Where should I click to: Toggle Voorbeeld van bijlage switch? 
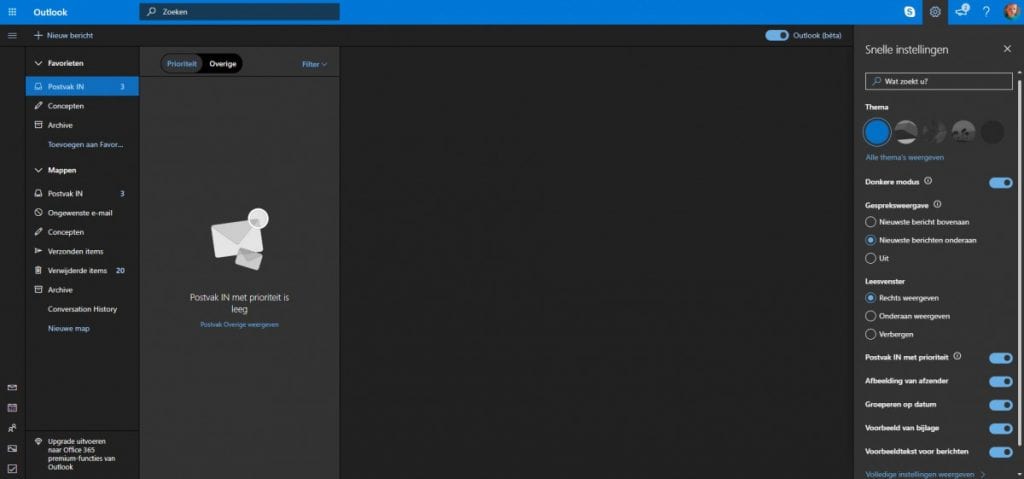[x=1000, y=429]
